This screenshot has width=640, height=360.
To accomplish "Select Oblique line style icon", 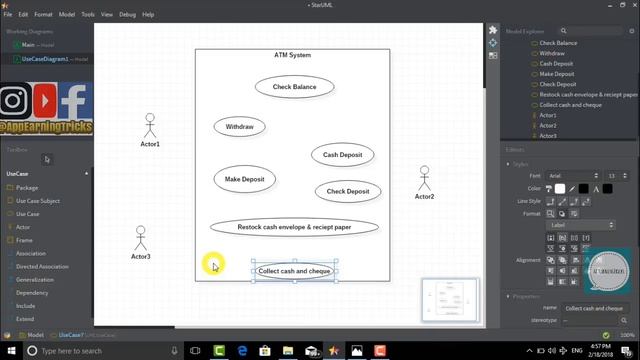I will (562, 202).
